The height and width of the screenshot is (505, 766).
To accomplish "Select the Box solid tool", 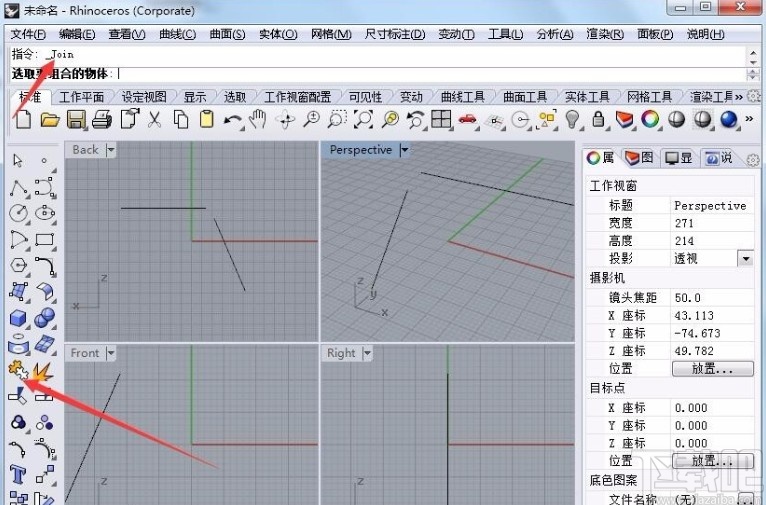I will (x=18, y=318).
